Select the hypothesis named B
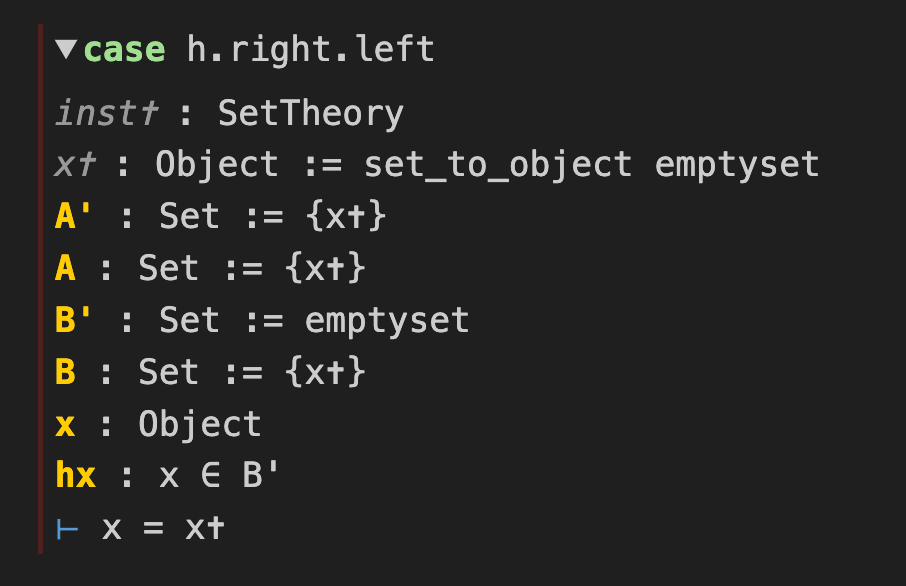The image size is (906, 586). [65, 372]
